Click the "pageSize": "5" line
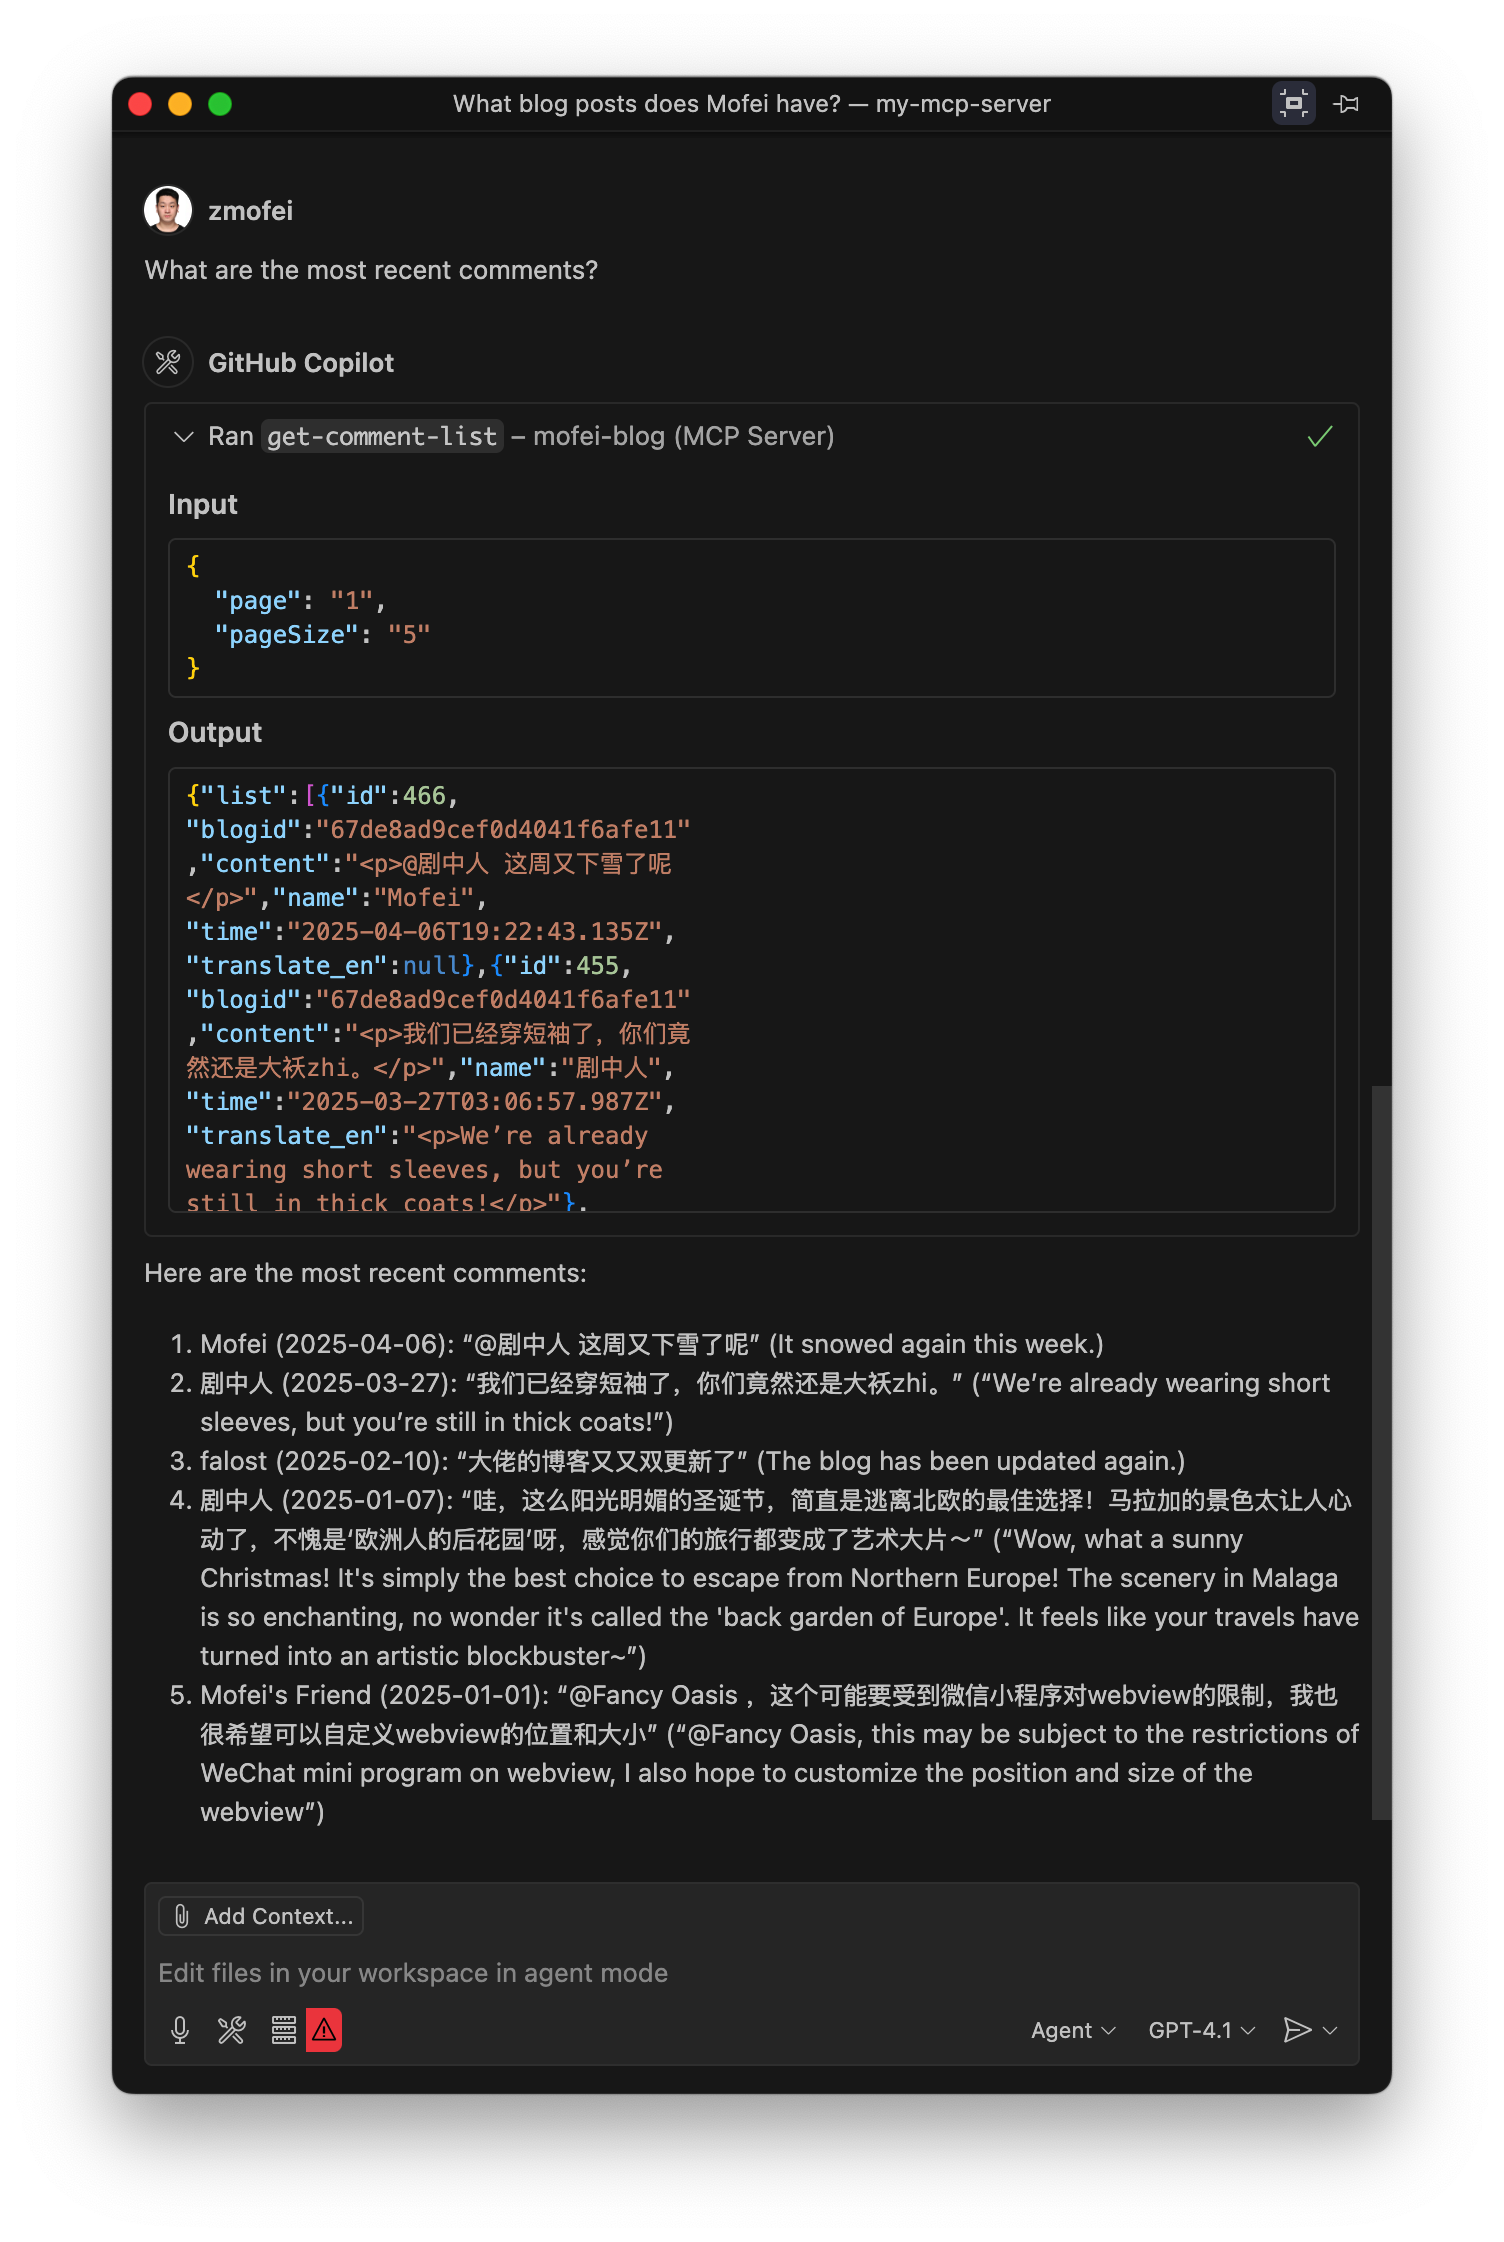1504x2242 pixels. [x=322, y=634]
